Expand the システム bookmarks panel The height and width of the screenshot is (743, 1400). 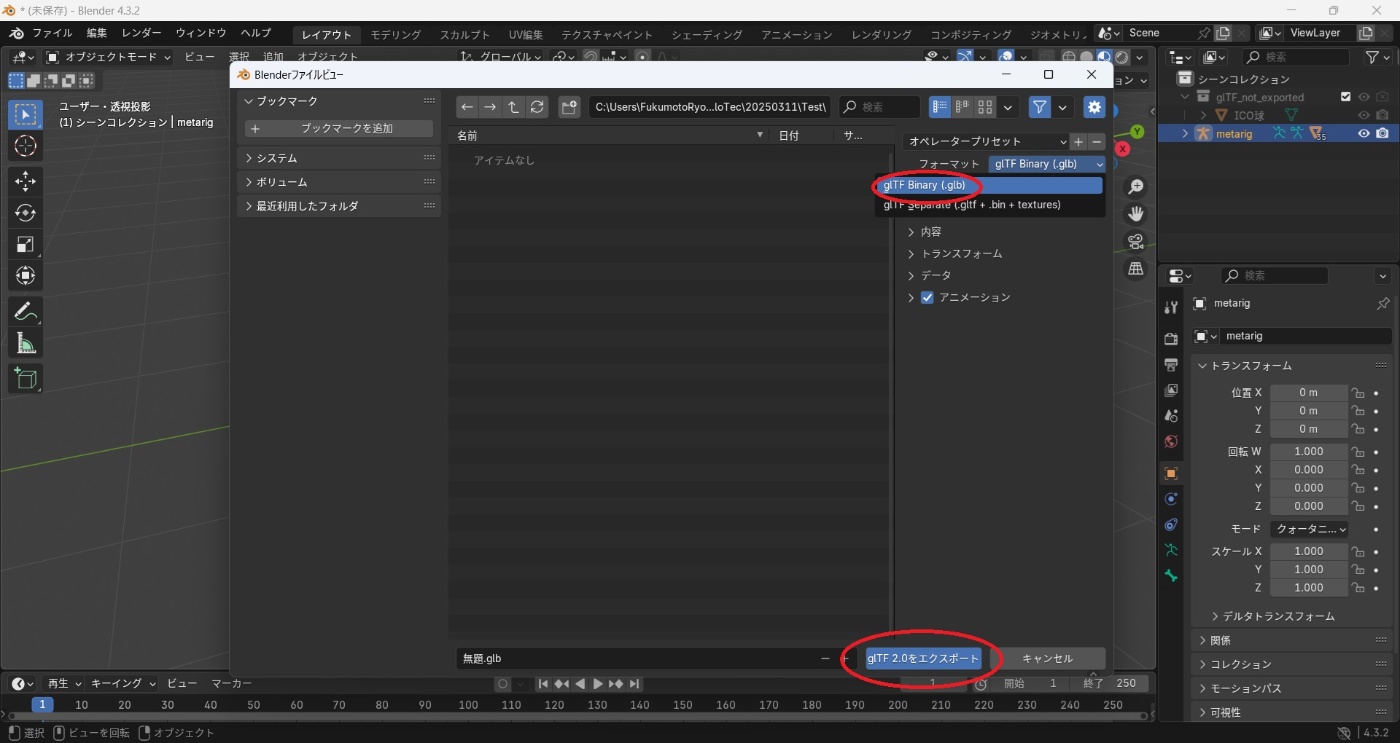coord(339,158)
